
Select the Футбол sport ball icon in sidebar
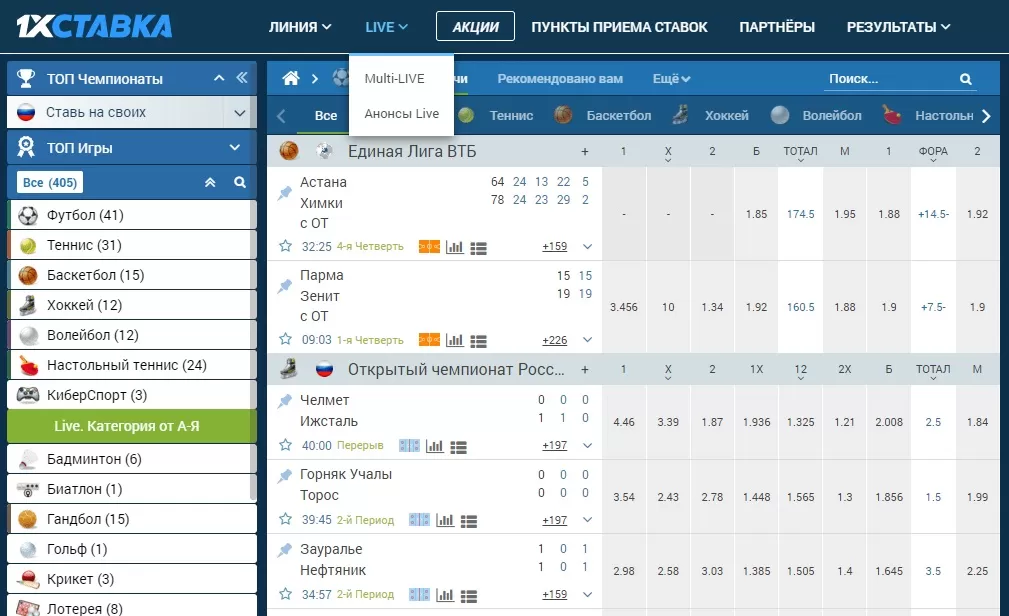[x=29, y=216]
